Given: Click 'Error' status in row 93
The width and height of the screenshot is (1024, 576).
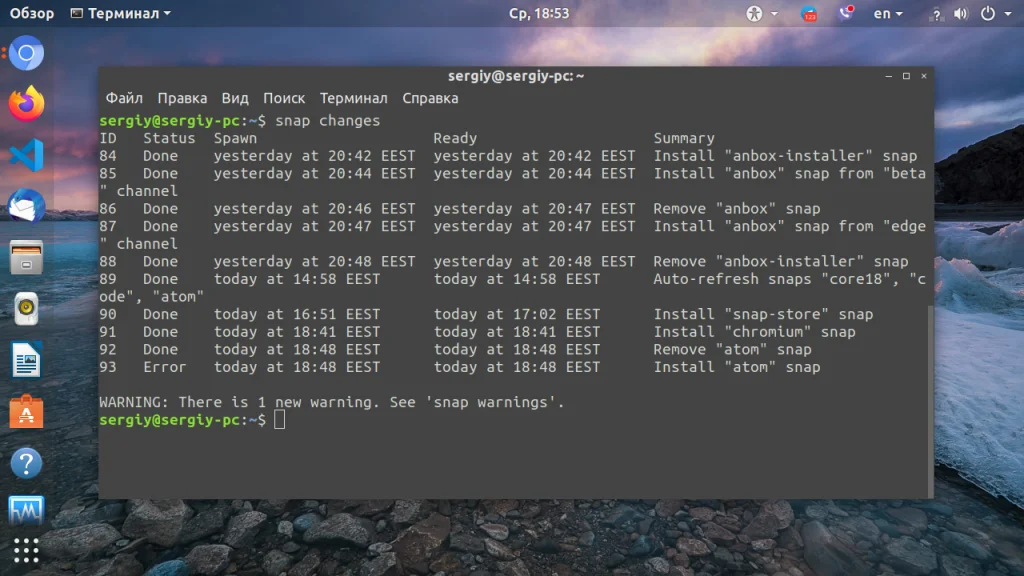Looking at the screenshot, I should pos(165,367).
